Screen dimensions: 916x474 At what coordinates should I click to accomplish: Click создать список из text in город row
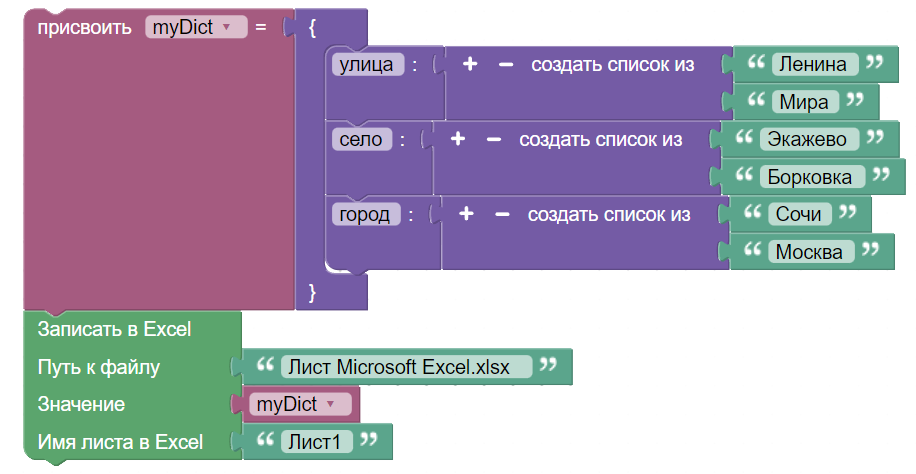pos(609,214)
